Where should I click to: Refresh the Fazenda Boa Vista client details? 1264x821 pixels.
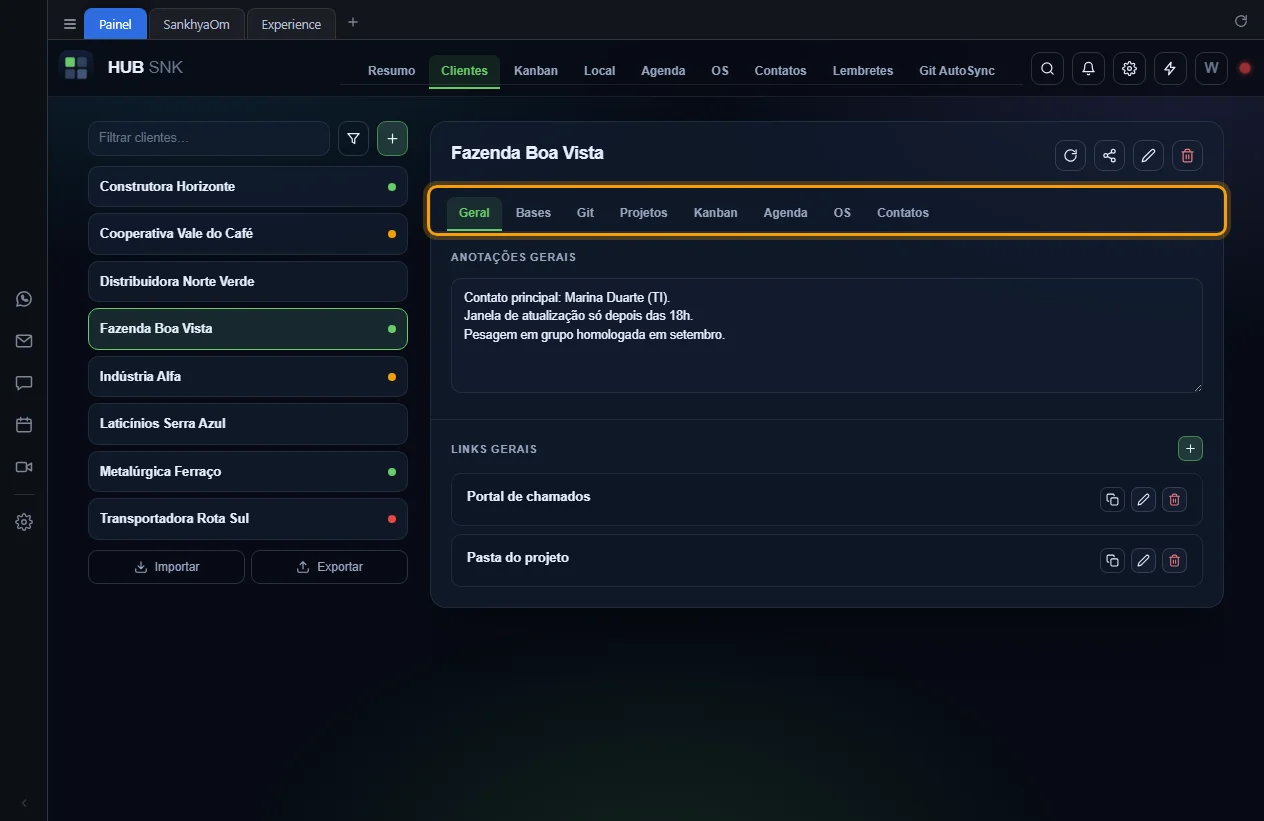[1070, 155]
